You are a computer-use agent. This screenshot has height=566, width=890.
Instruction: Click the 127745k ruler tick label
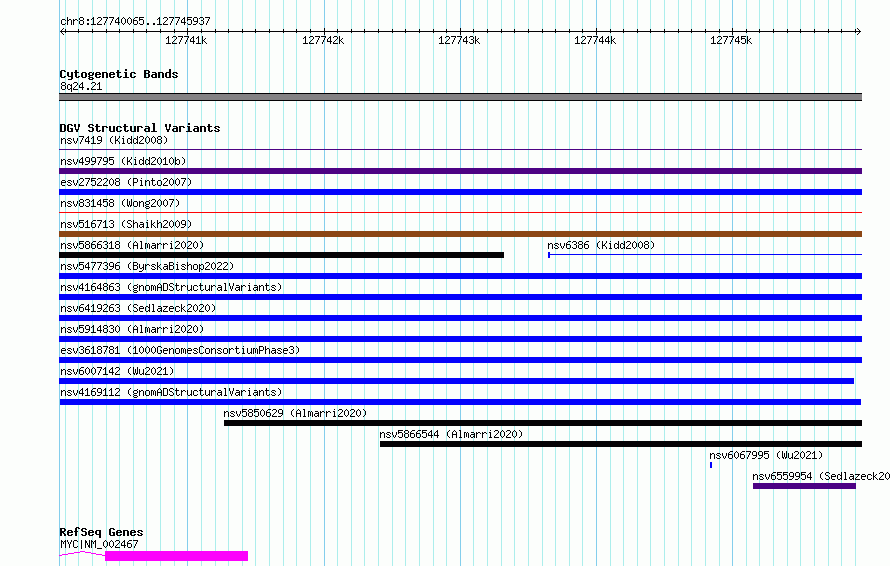click(x=731, y=41)
